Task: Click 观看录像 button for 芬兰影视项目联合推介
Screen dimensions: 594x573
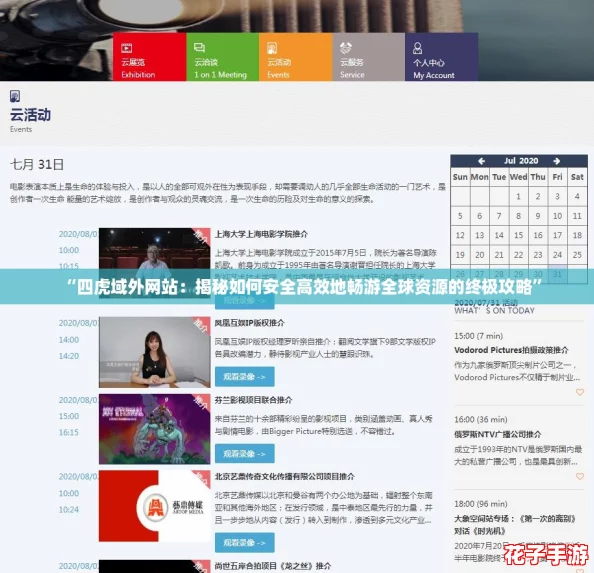Action: 245,454
